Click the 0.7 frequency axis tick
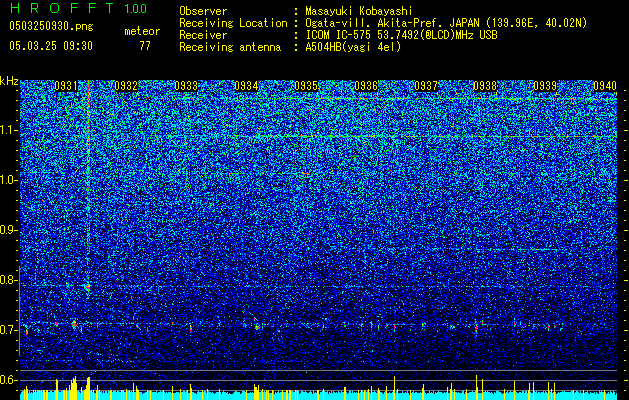The image size is (629, 400). coord(9,330)
